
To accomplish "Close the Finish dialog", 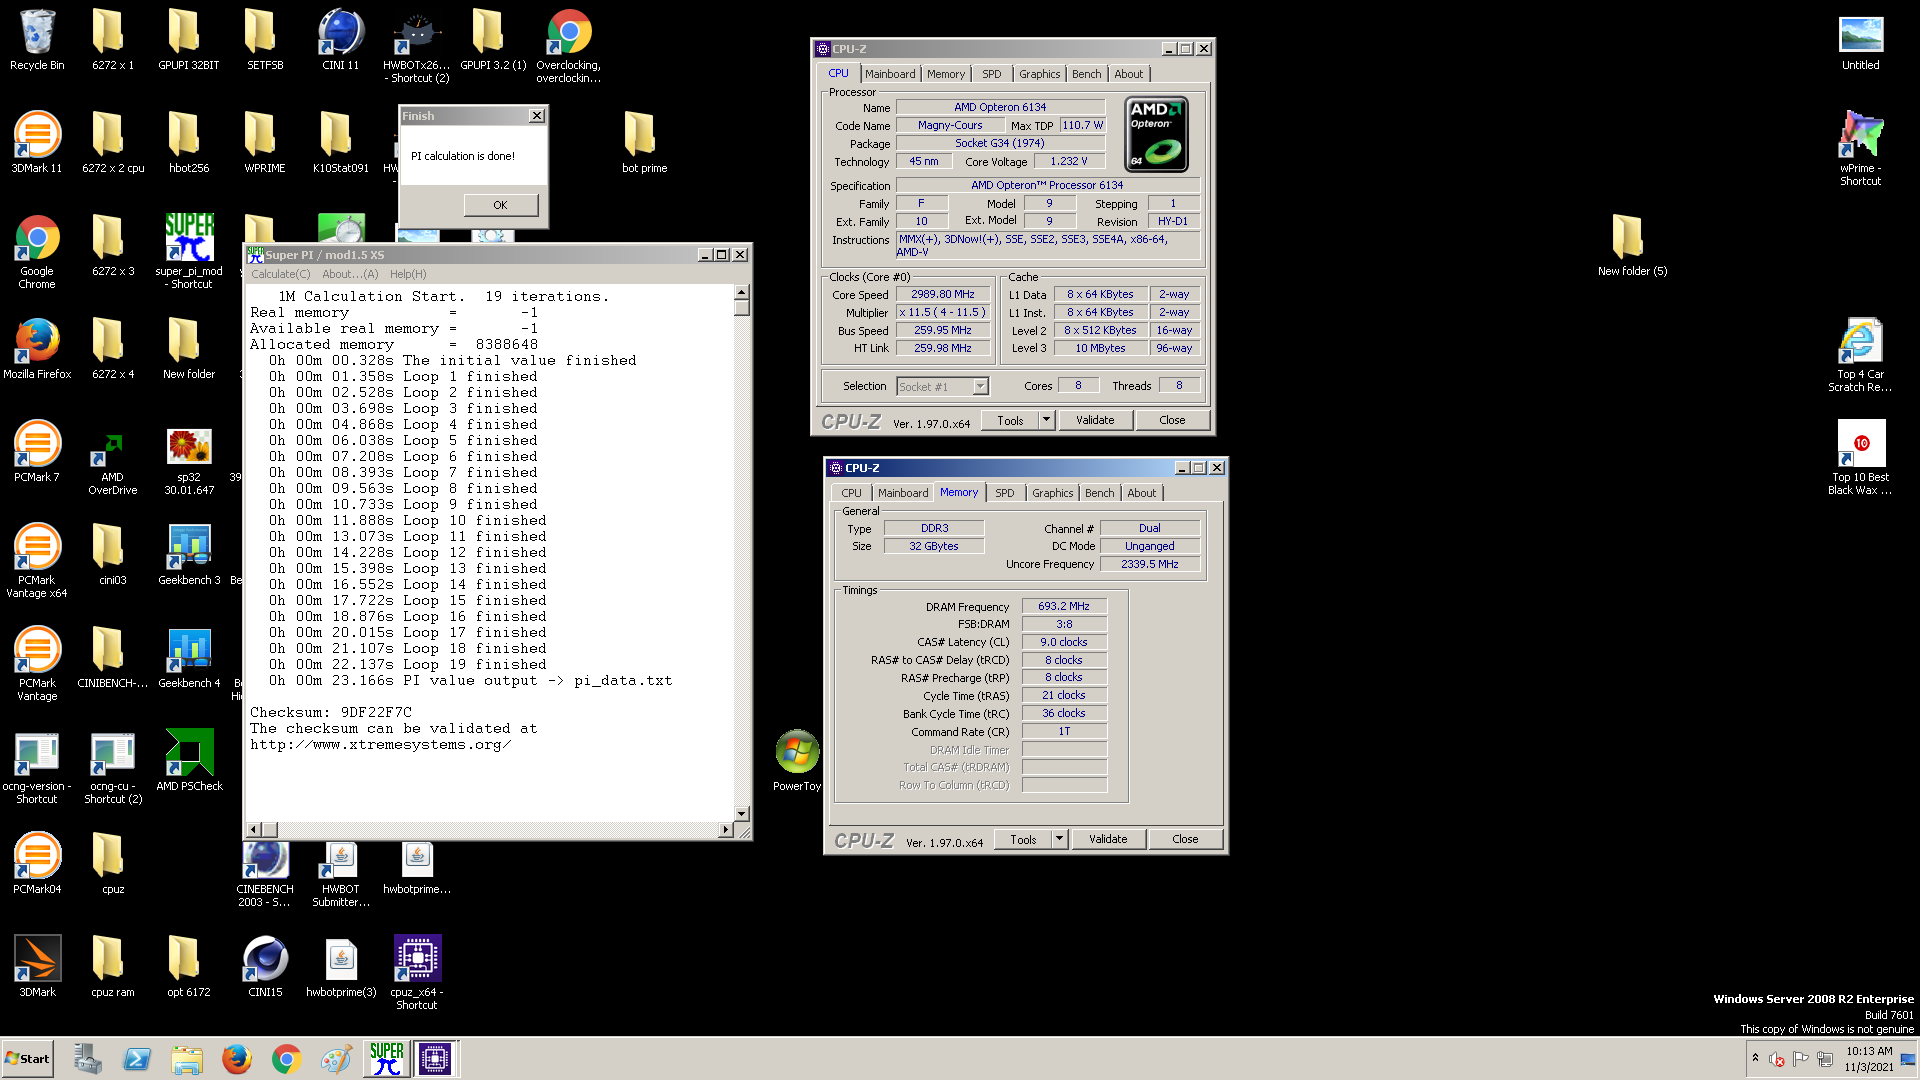I will pyautogui.click(x=537, y=116).
